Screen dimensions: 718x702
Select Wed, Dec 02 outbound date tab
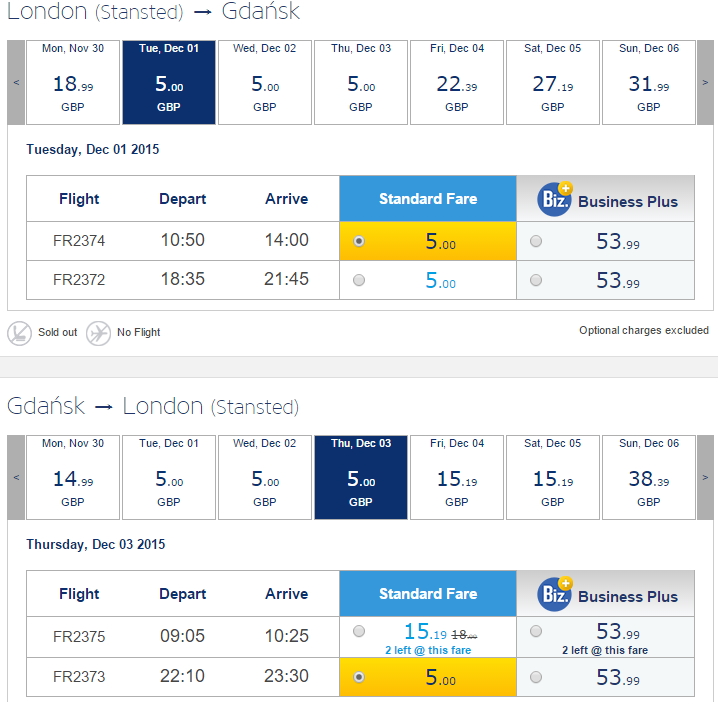pyautogui.click(x=265, y=82)
